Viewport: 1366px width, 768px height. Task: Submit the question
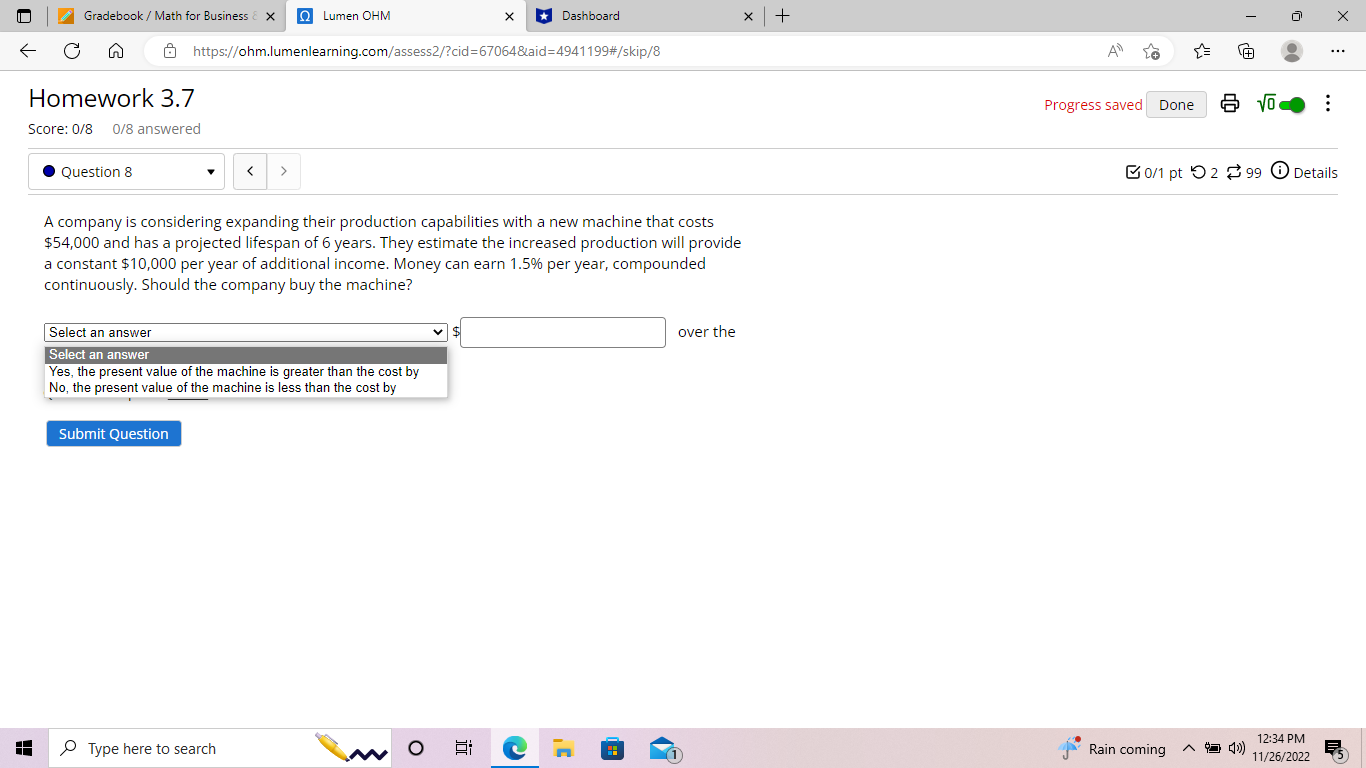point(114,433)
